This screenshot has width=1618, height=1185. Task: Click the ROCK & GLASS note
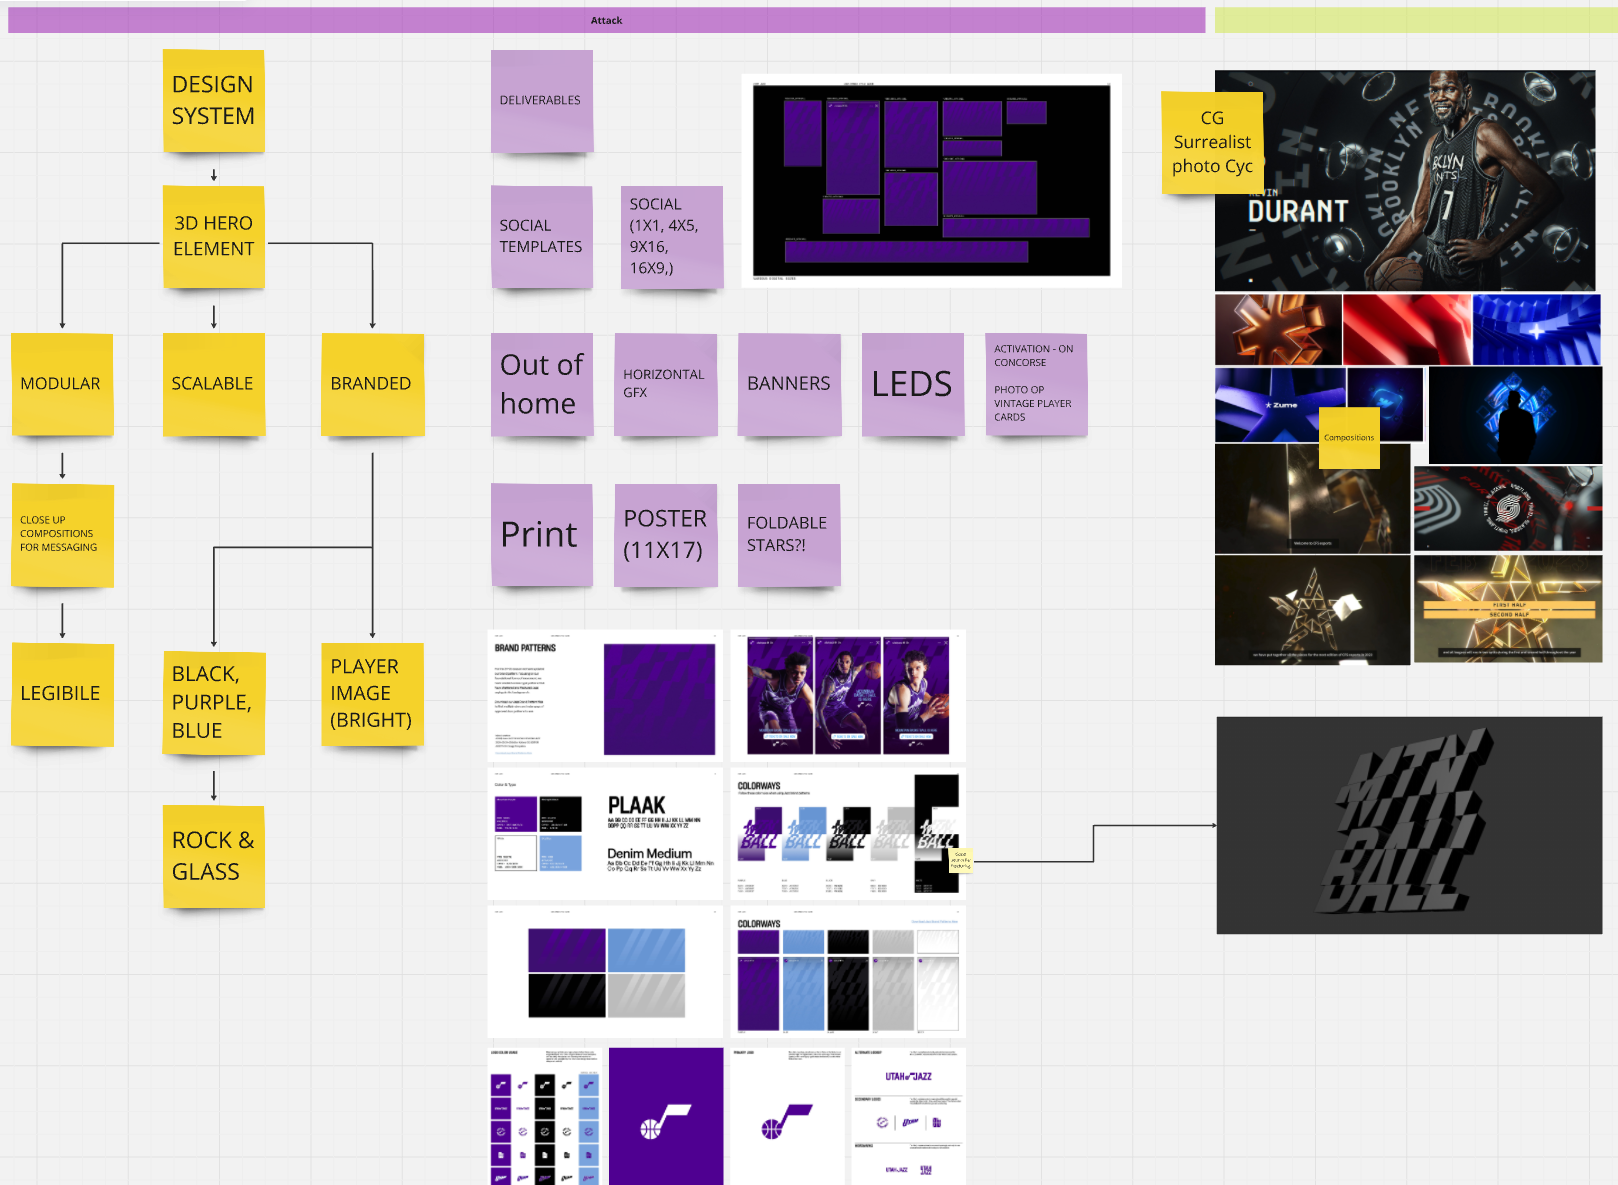pos(213,856)
